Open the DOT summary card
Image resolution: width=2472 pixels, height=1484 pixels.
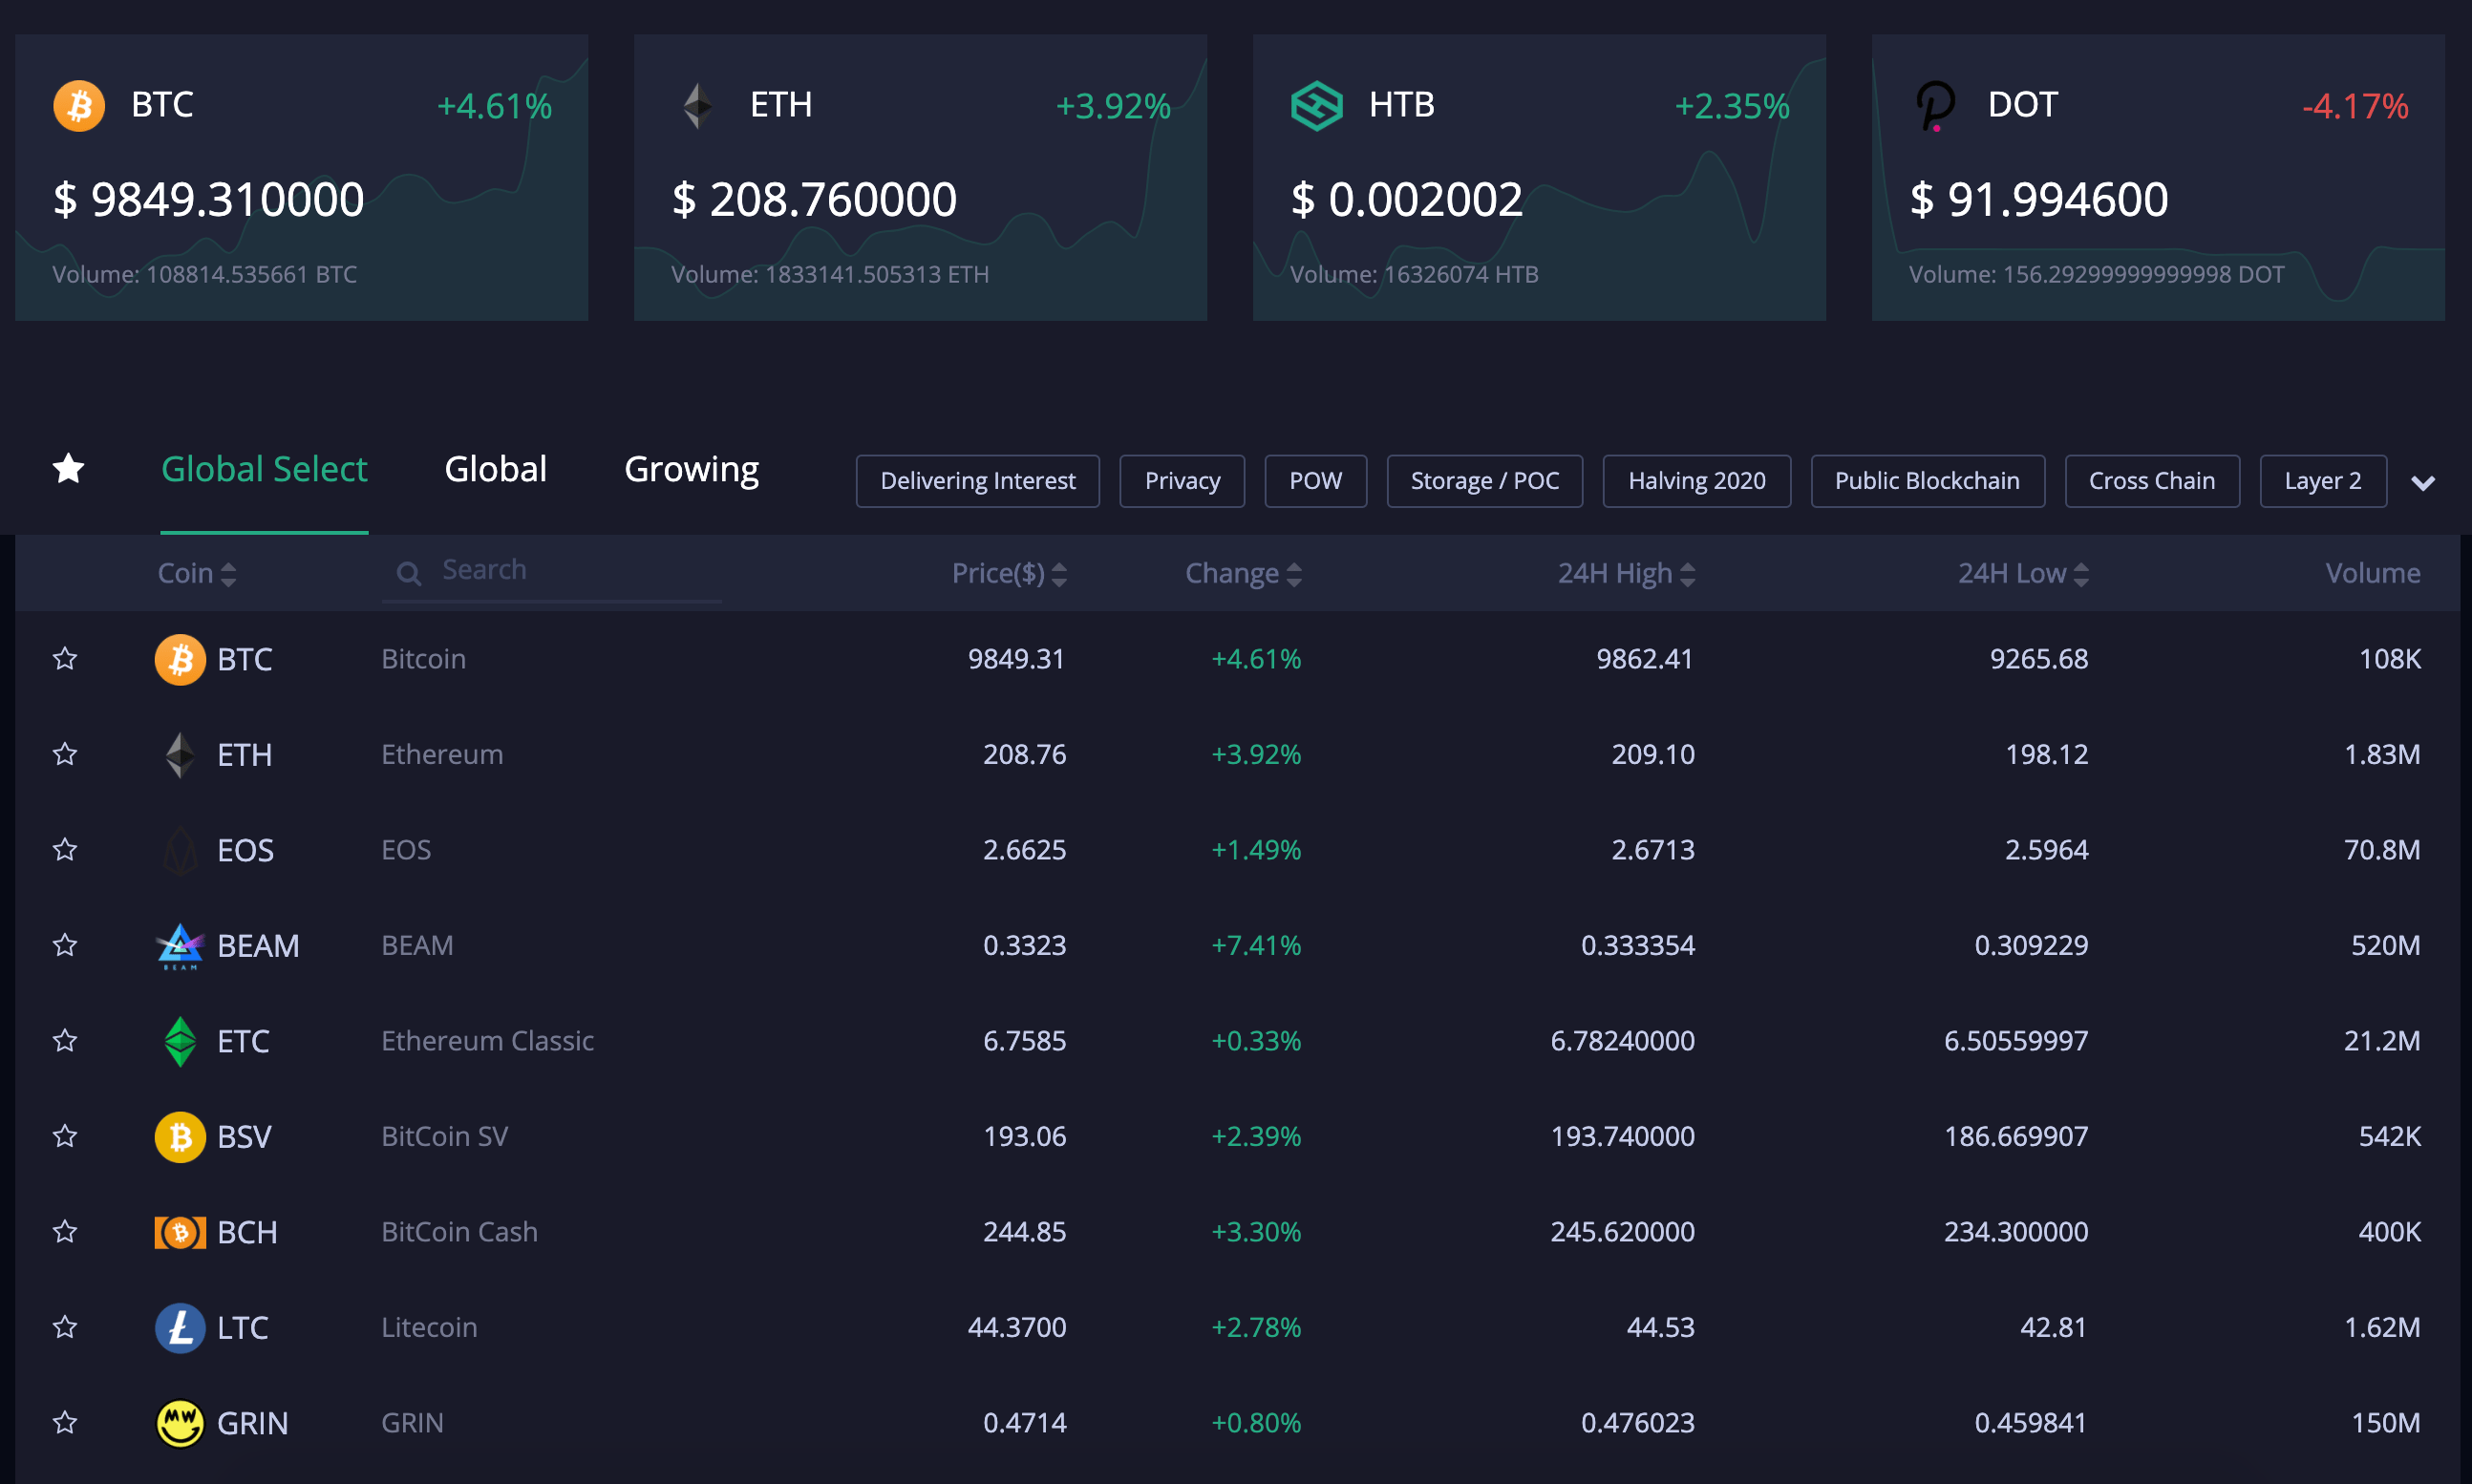point(2158,178)
